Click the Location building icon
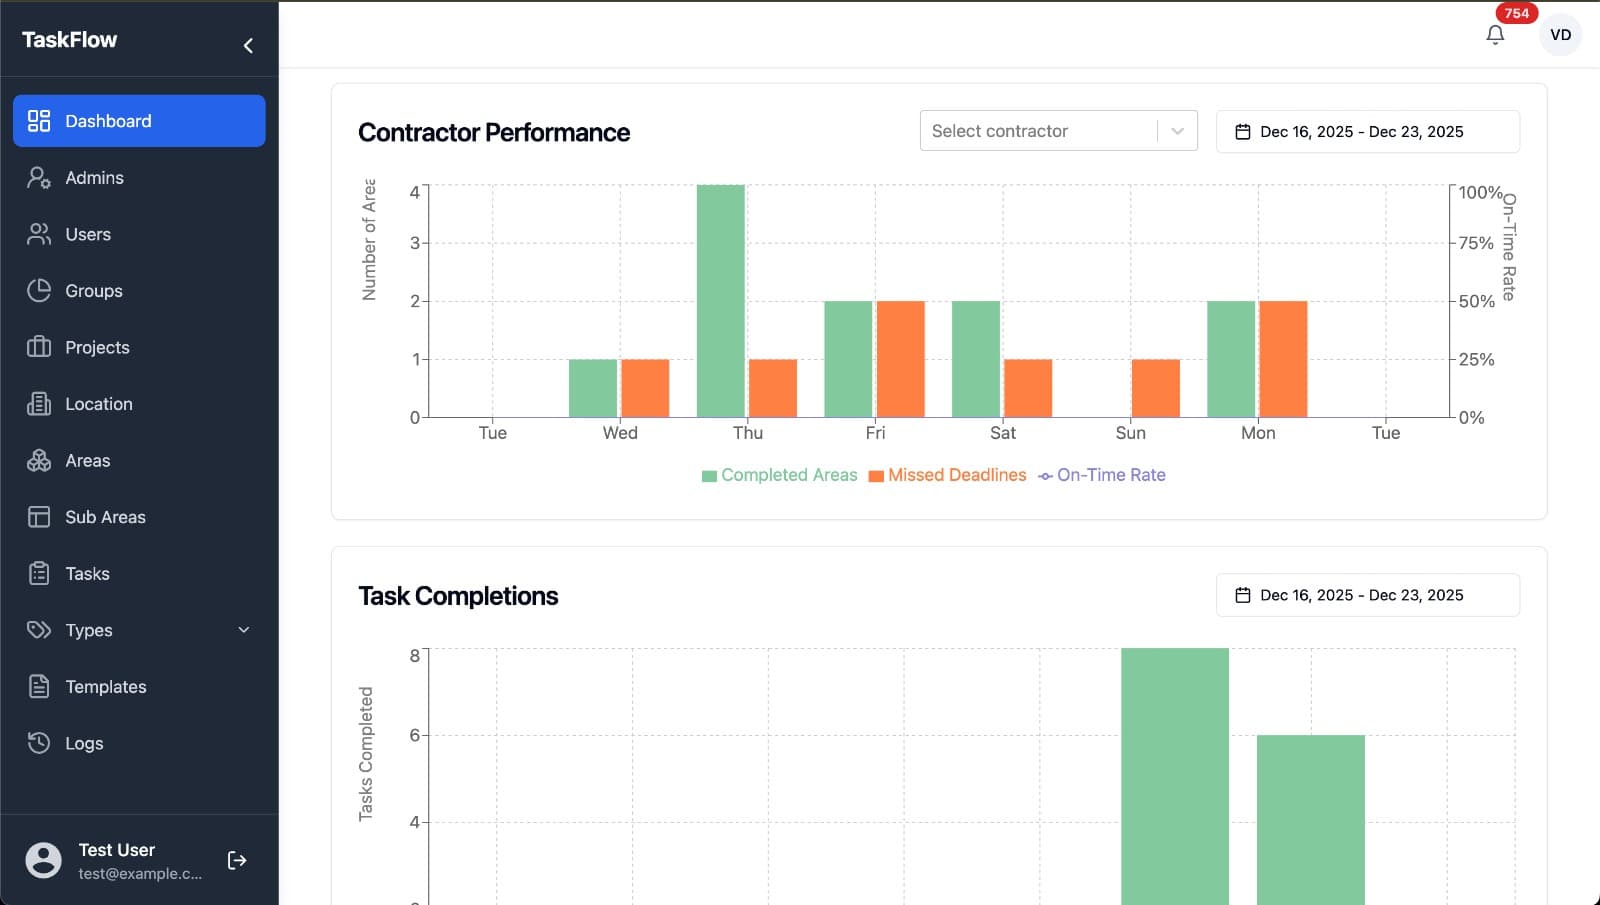Viewport: 1600px width, 905px height. pyautogui.click(x=39, y=404)
